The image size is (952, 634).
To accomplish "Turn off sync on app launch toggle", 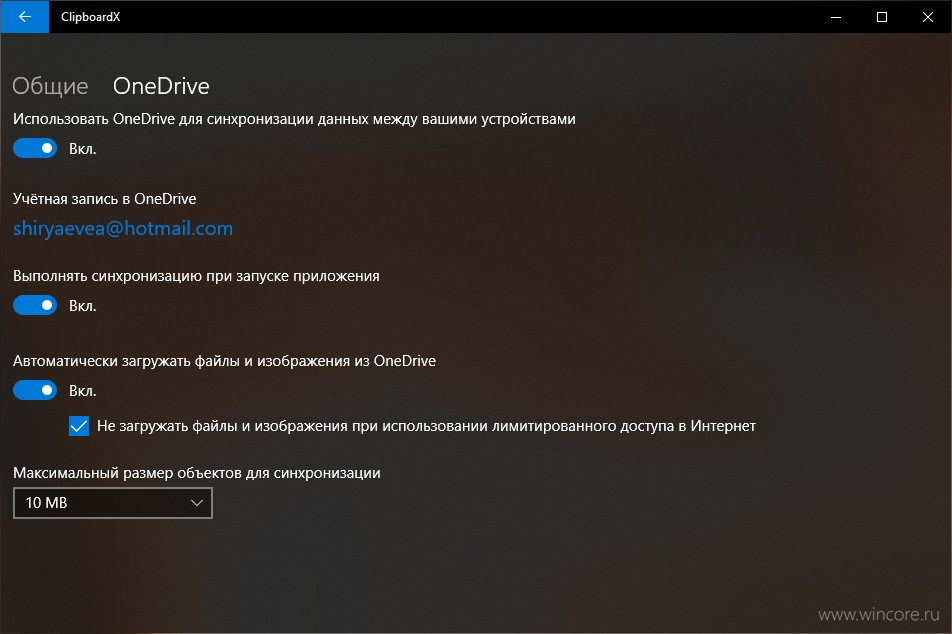I will point(35,305).
